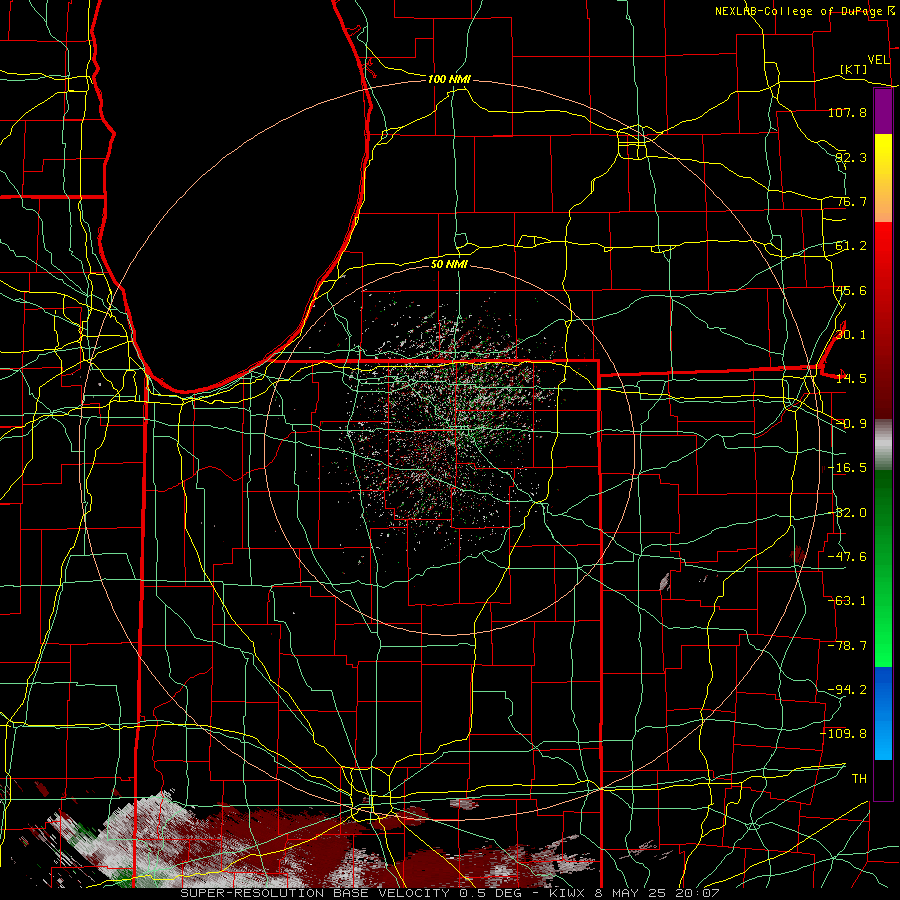Click the SUPER-RESOLUTION BASE VELOCITY caption text
The width and height of the screenshot is (900, 900).
coord(315,893)
